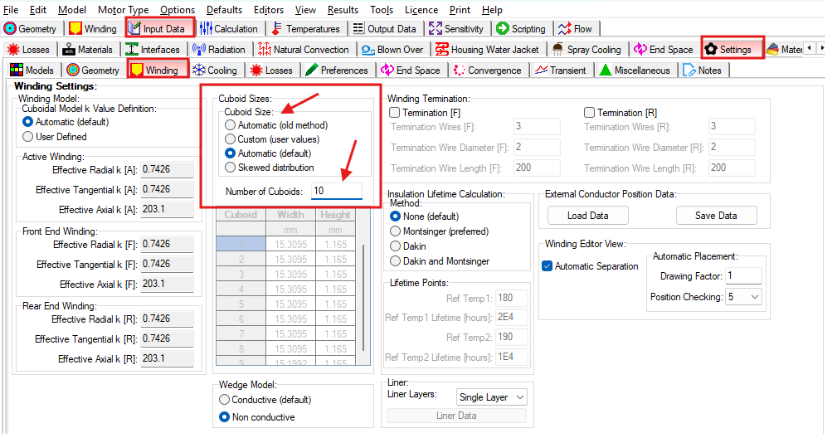Open the Spray Cooling tab
Image resolution: width=825 pixels, height=435 pixels.
click(x=589, y=49)
